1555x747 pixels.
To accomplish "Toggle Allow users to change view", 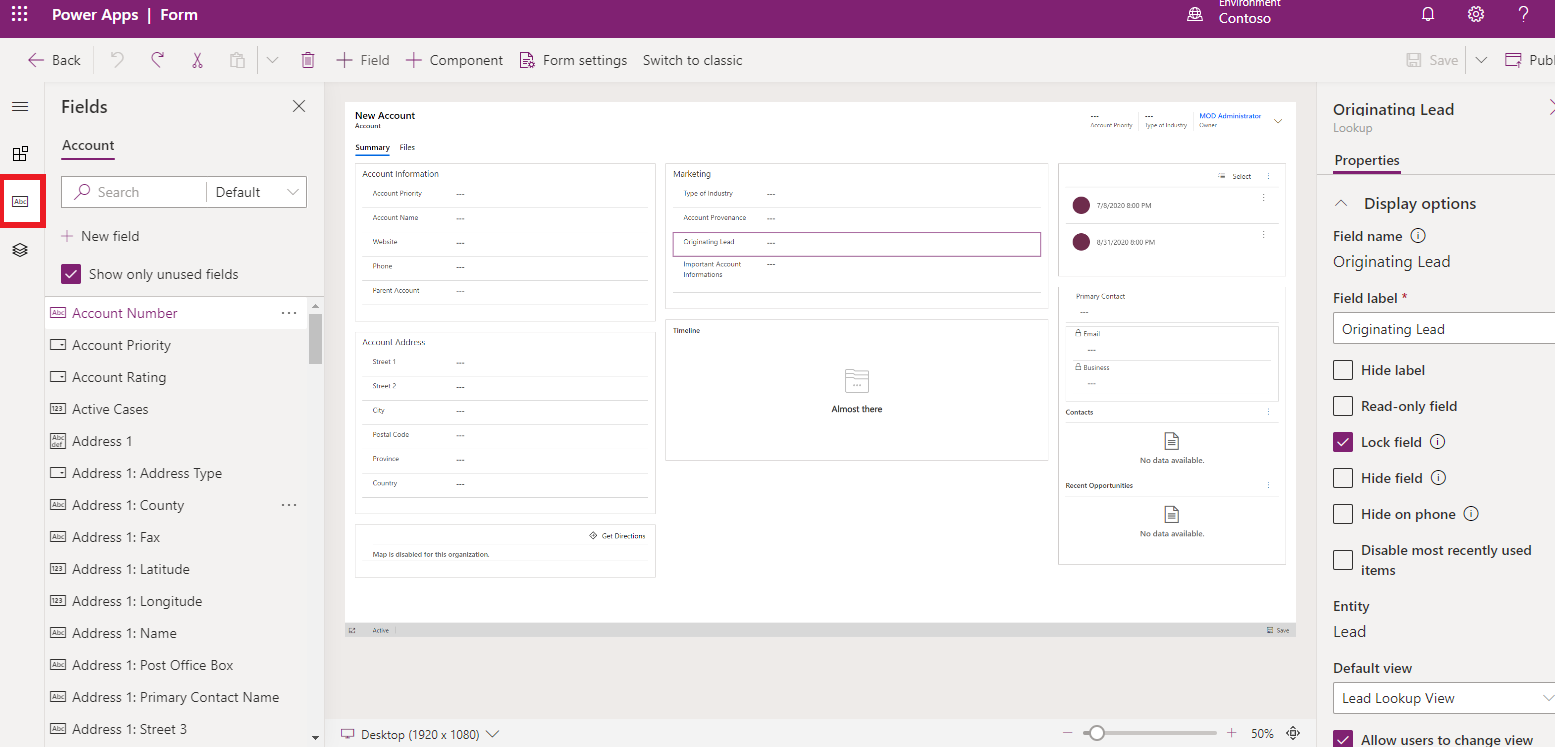I will (x=1343, y=740).
